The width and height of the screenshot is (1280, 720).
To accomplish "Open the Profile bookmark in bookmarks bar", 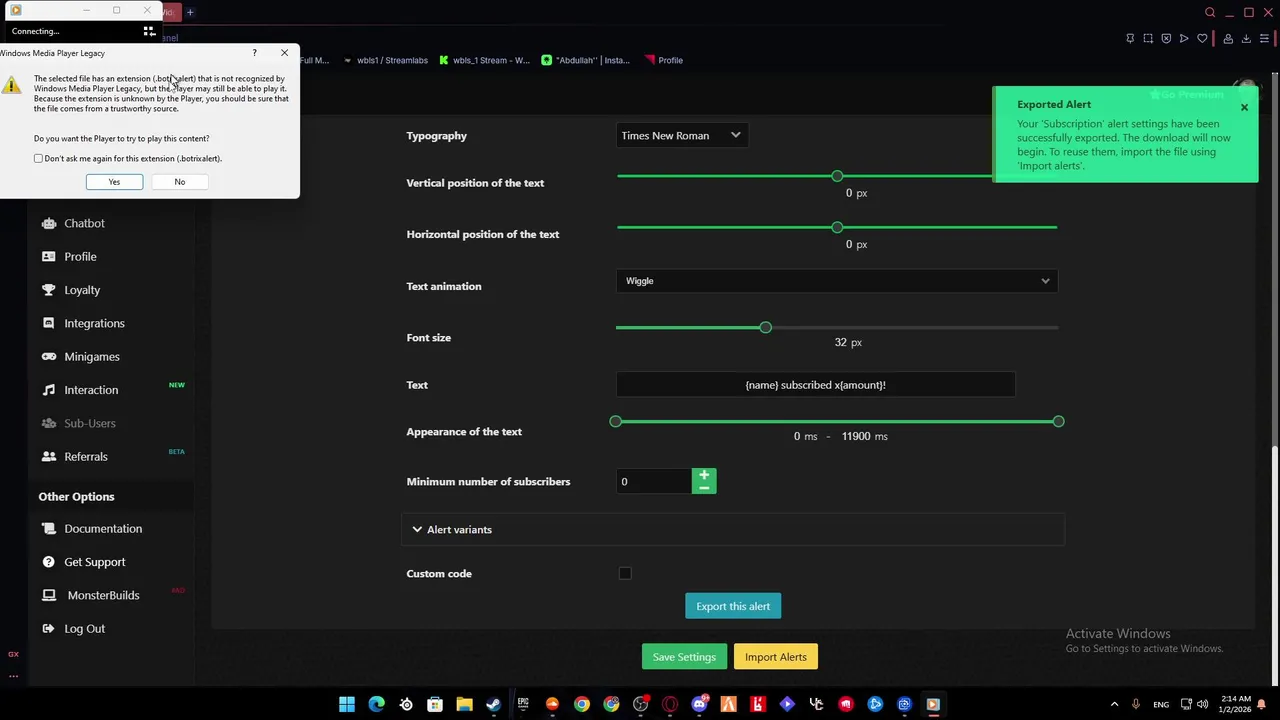I will [x=664, y=60].
